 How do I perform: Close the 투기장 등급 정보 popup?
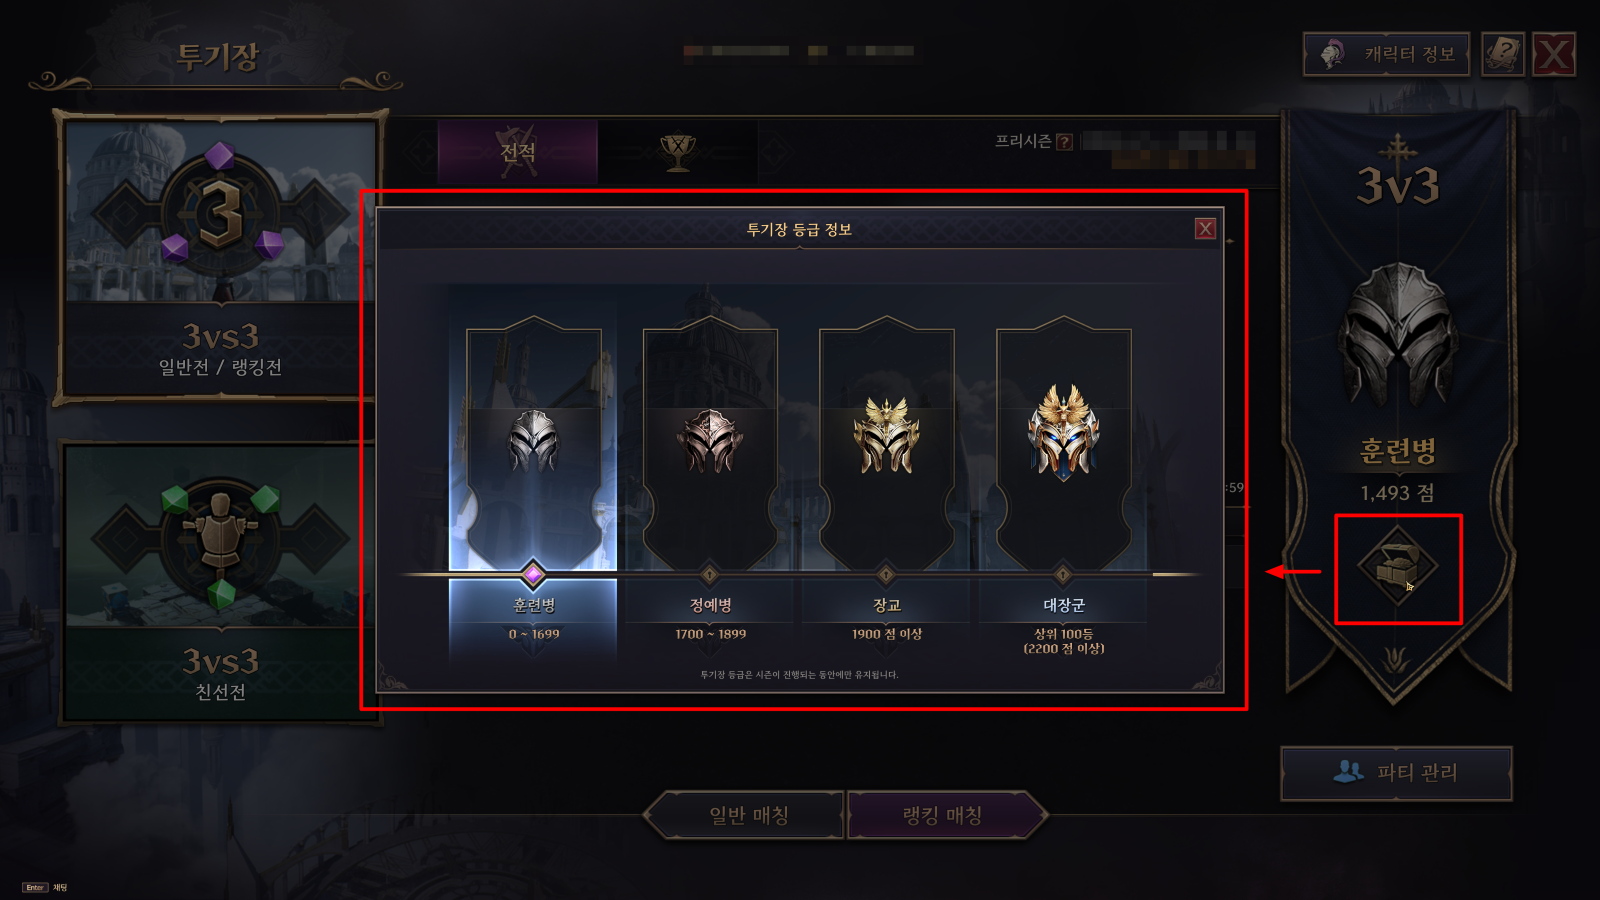pyautogui.click(x=1206, y=229)
